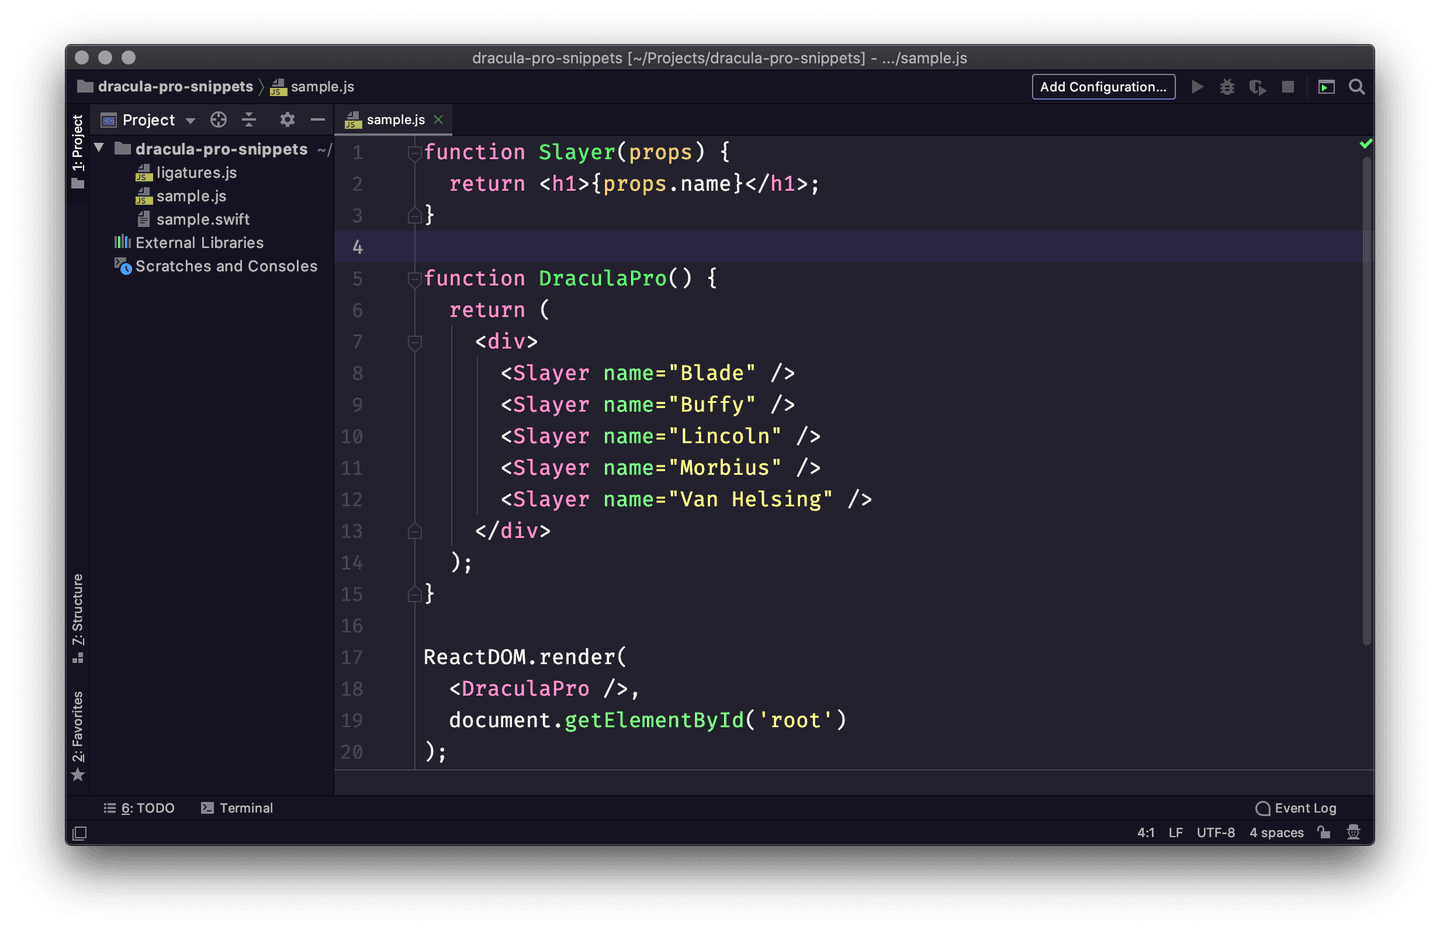Collapse the dracula-pro-snippets tree node
1440x932 pixels.
(98, 147)
